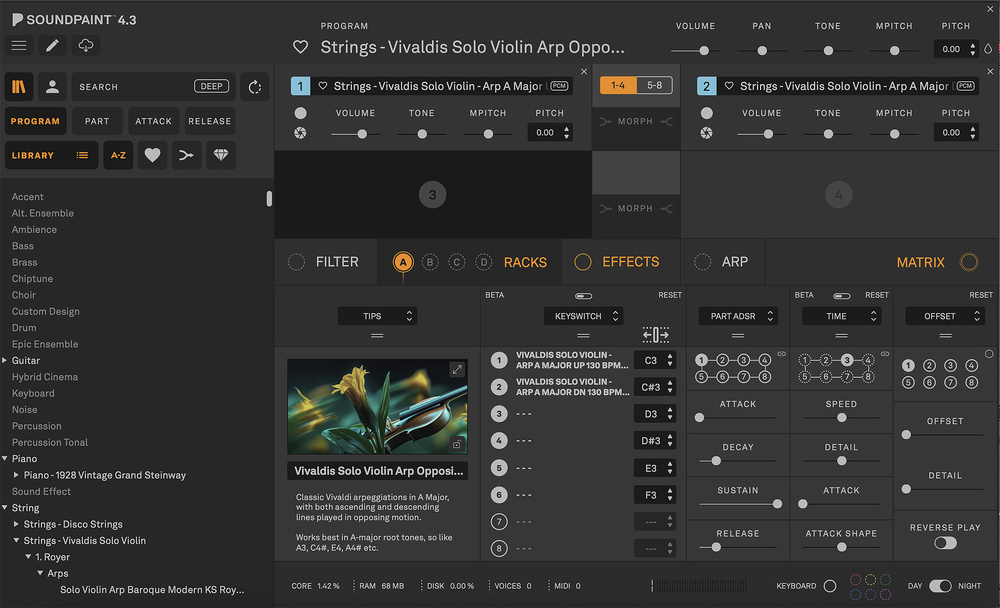This screenshot has height=608, width=1000.
Task: Click the cloud download icon
Action: (86, 46)
